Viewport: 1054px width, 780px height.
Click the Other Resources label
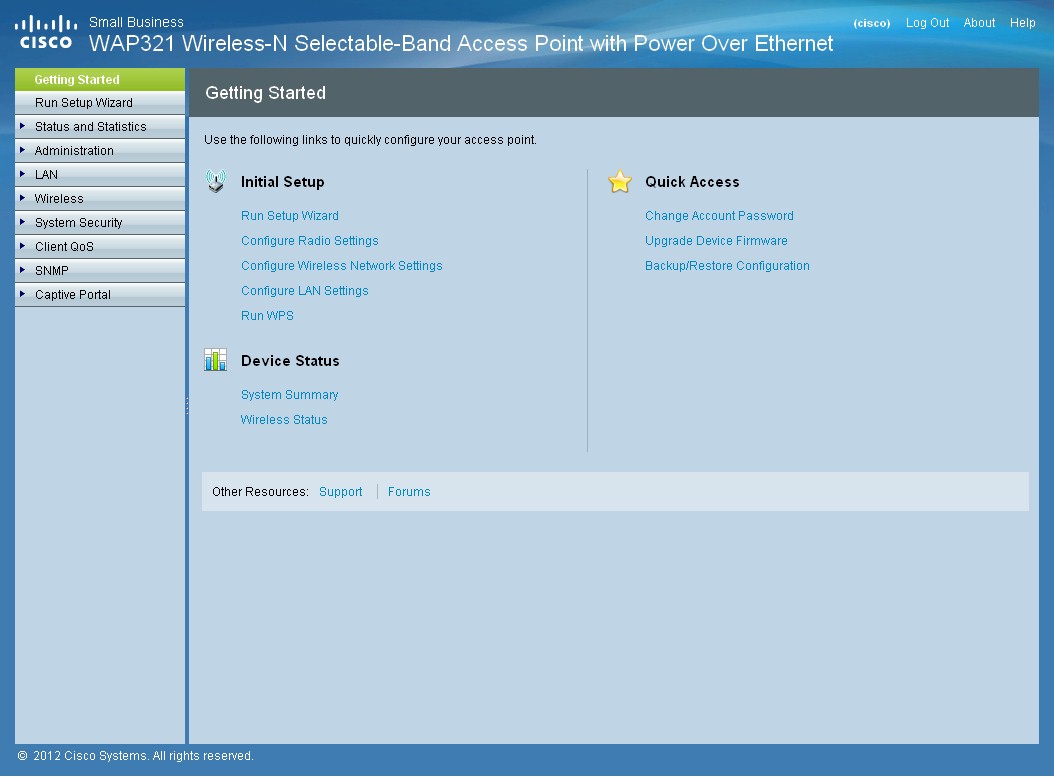click(x=260, y=492)
